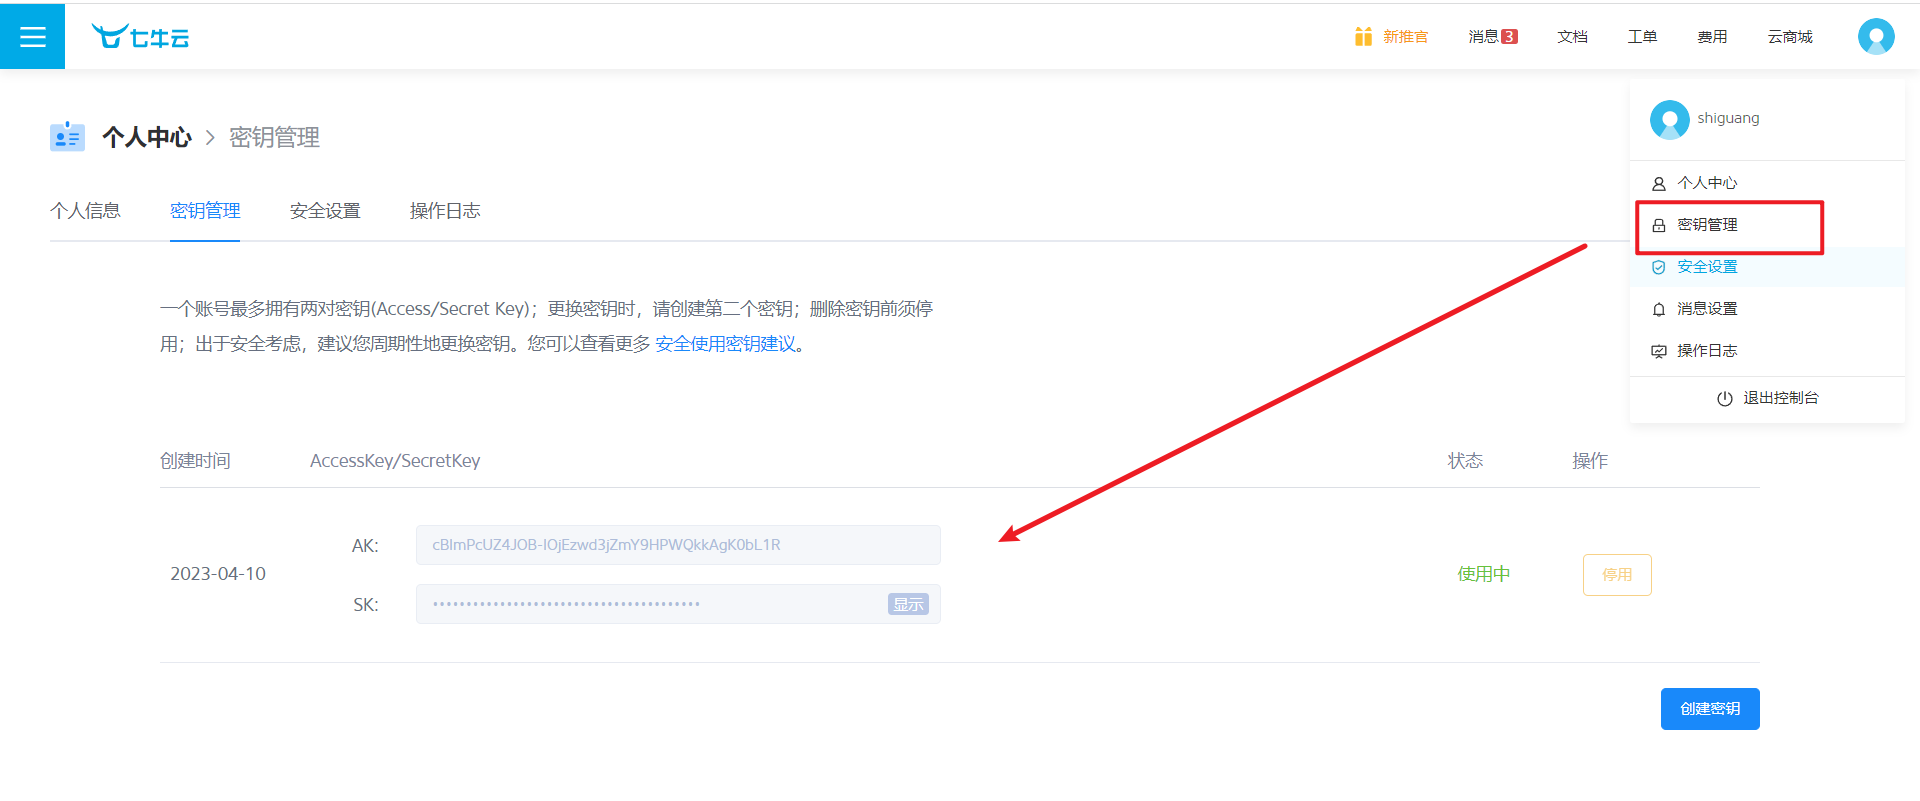Open the 安全使用密钥建议 link
1920x801 pixels.
(725, 344)
